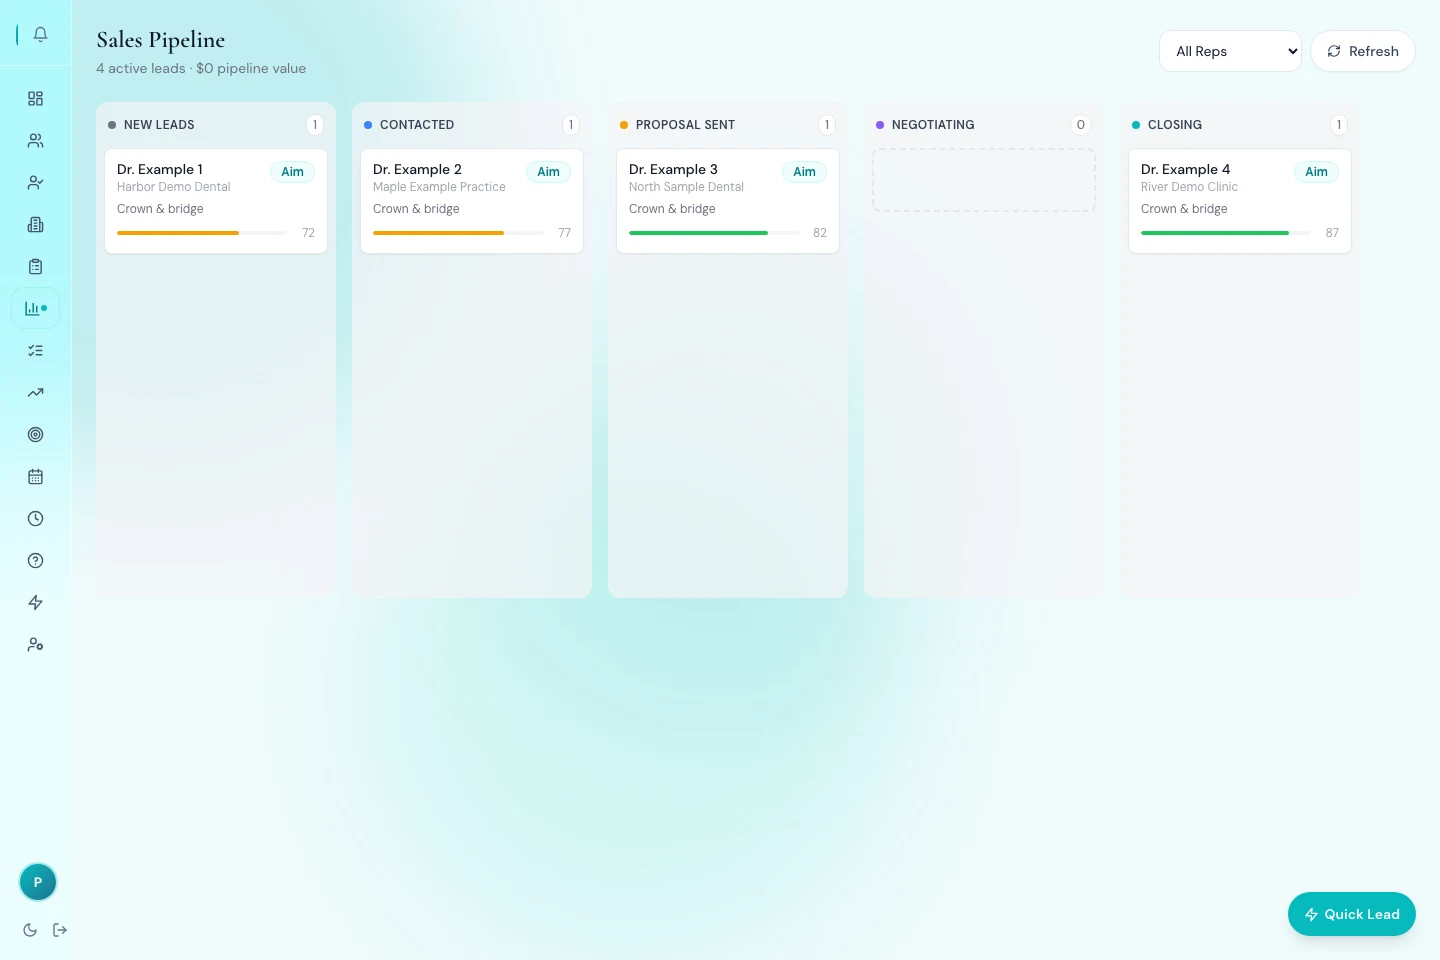Open the building icon in sidebar
The height and width of the screenshot is (960, 1440).
tap(36, 224)
